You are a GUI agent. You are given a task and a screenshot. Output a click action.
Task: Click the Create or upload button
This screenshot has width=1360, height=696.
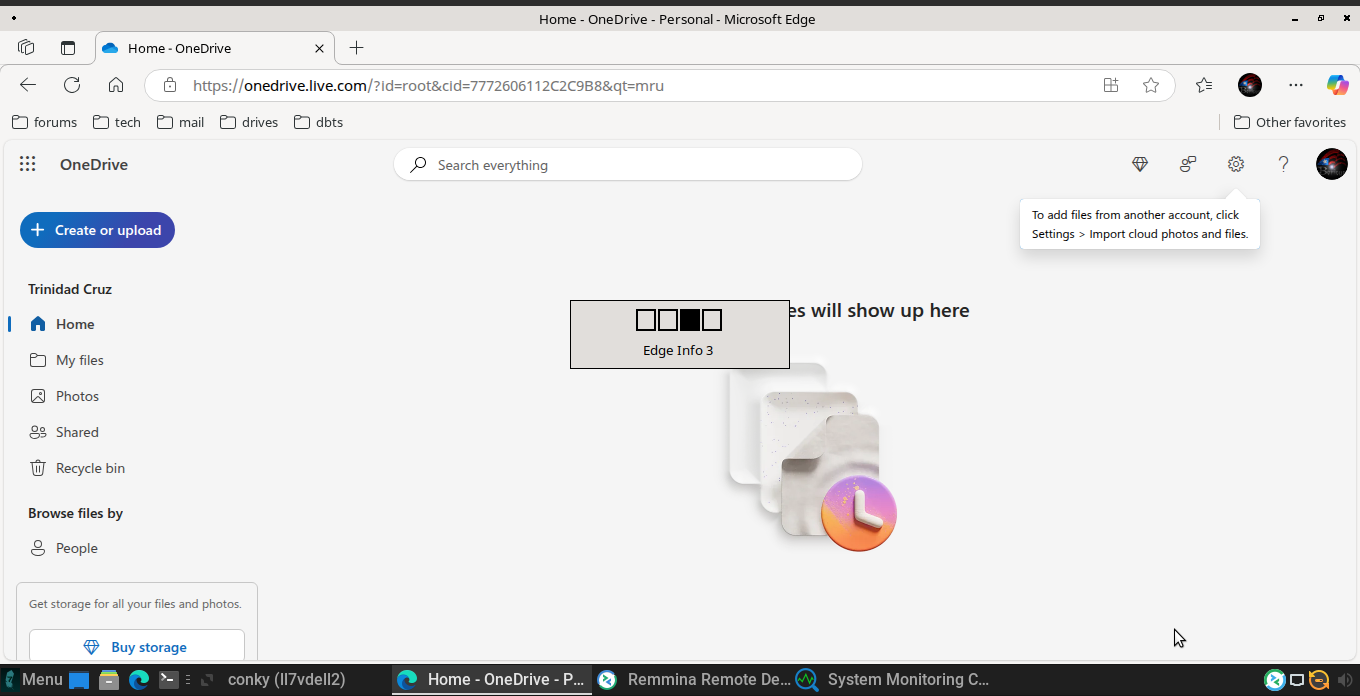(x=97, y=230)
